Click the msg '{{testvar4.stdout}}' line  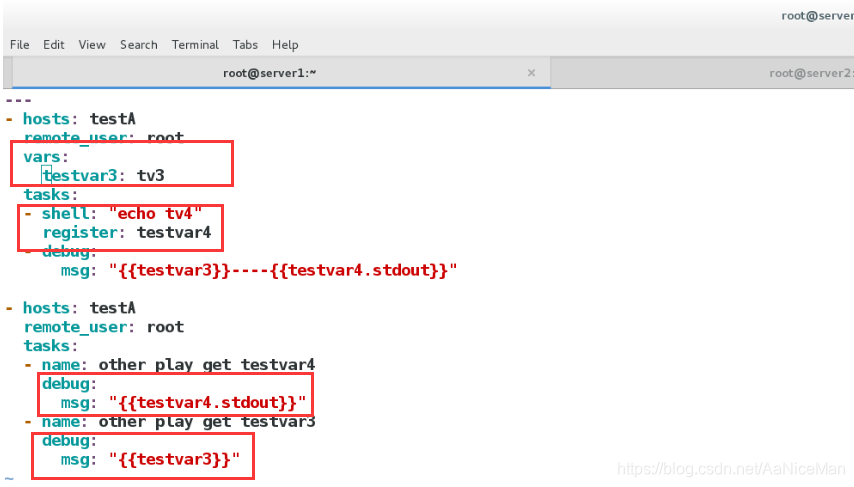pos(183,403)
